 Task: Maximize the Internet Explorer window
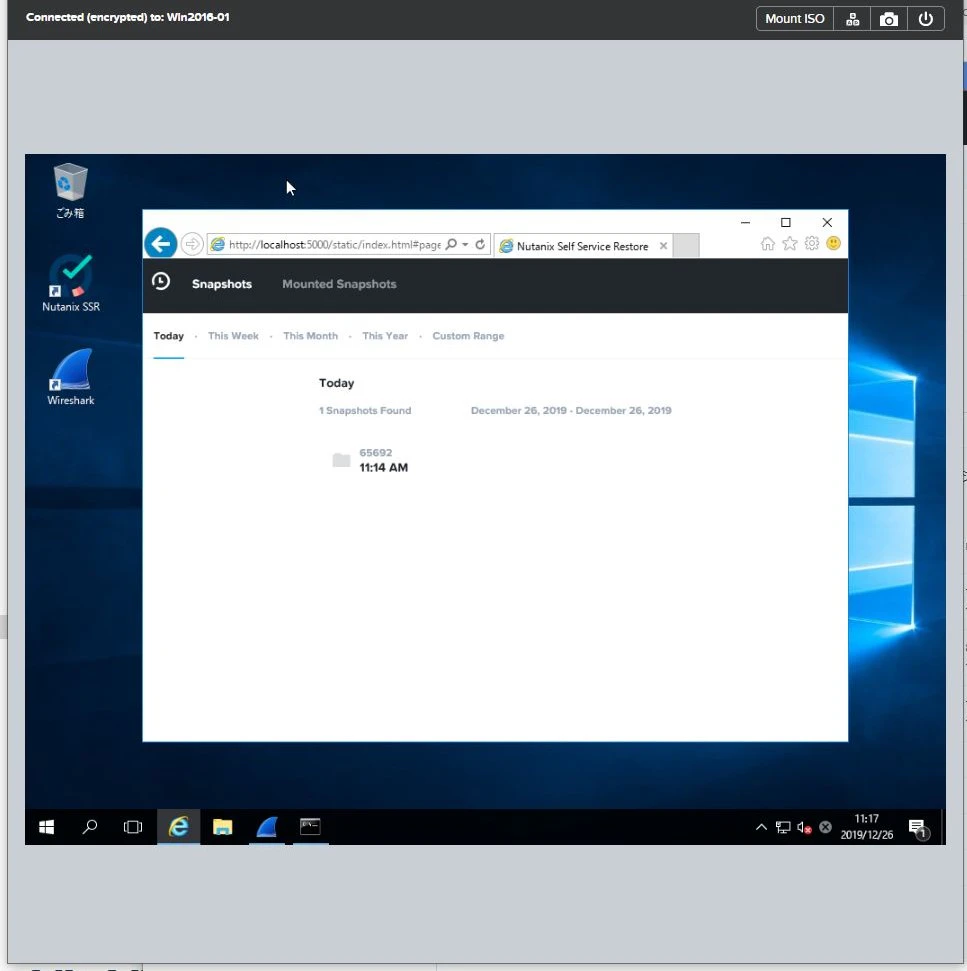coord(786,222)
